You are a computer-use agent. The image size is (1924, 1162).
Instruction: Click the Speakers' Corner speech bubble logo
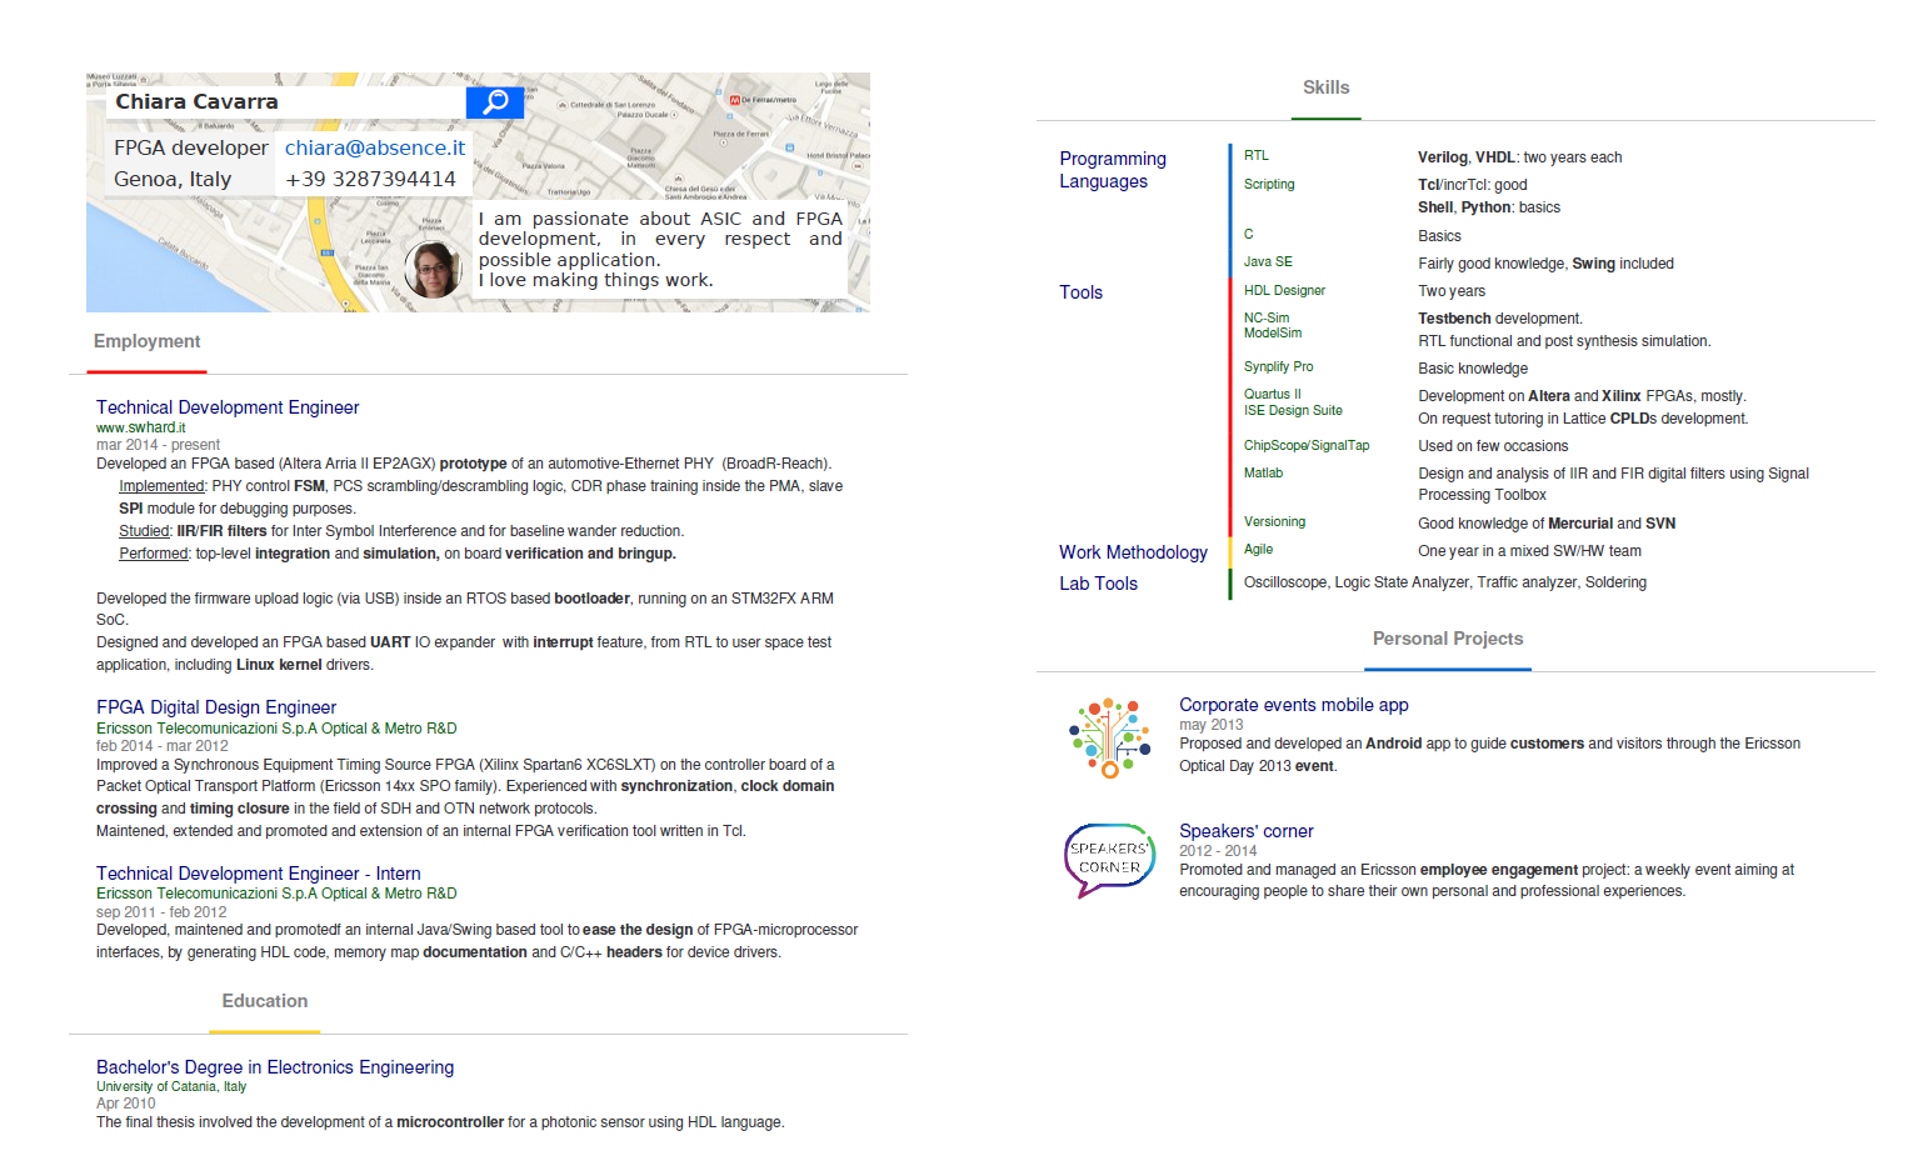pos(1109,859)
